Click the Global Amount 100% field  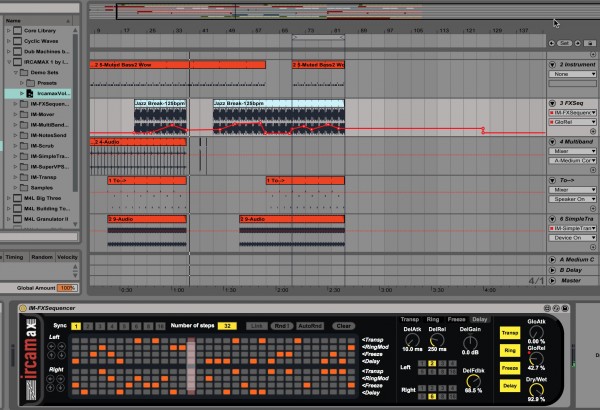(67, 287)
